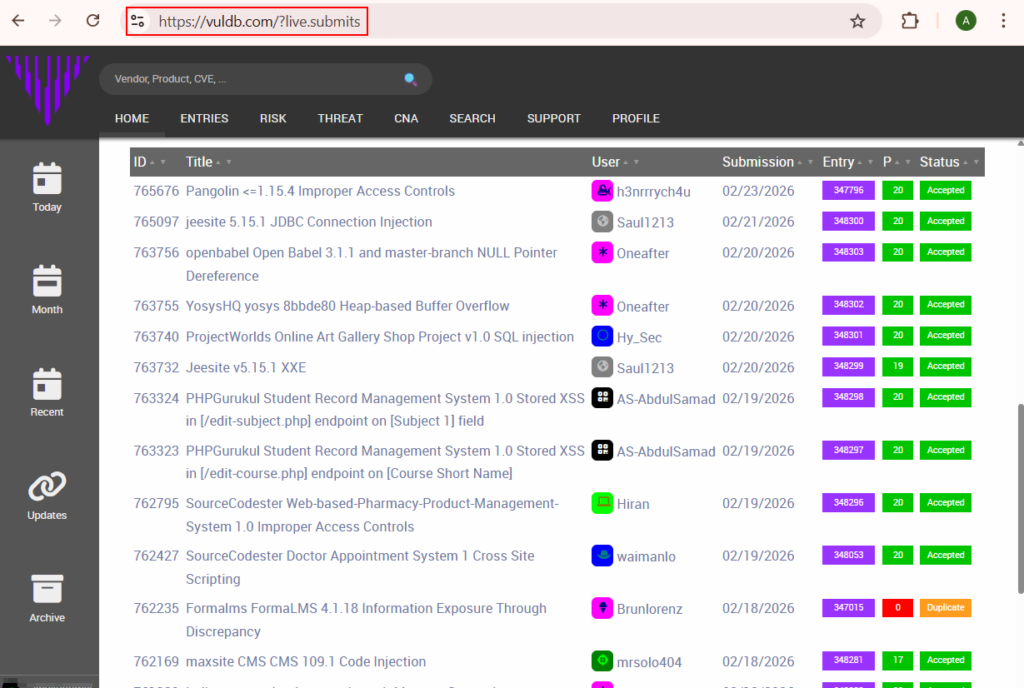Click the orange Duplicate status badge

click(x=944, y=607)
